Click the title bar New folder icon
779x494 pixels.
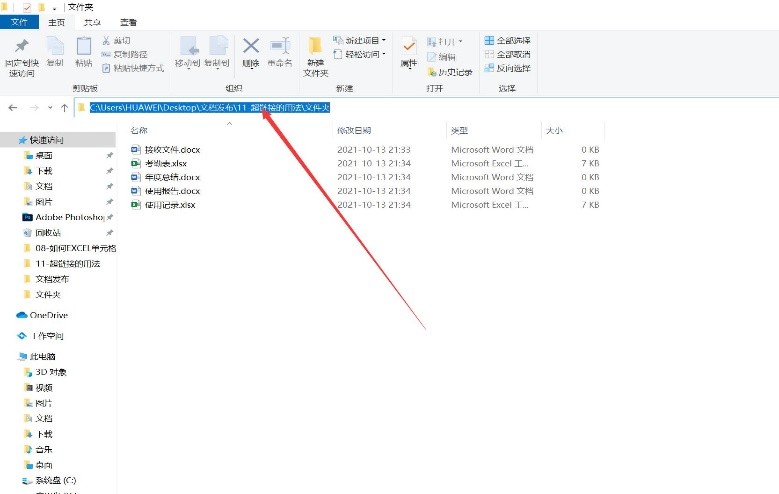[x=42, y=7]
